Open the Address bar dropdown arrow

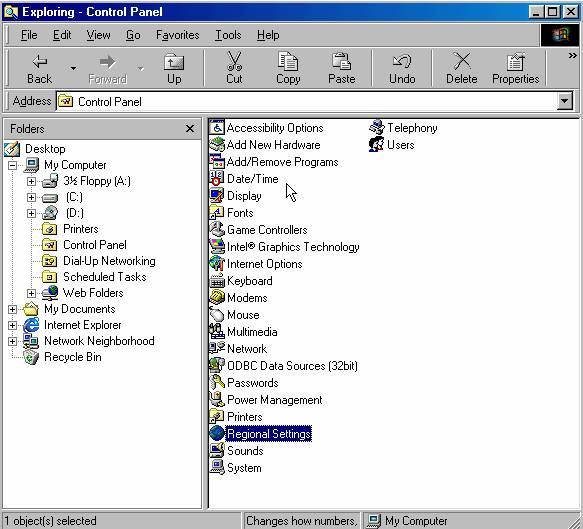pyautogui.click(x=564, y=101)
